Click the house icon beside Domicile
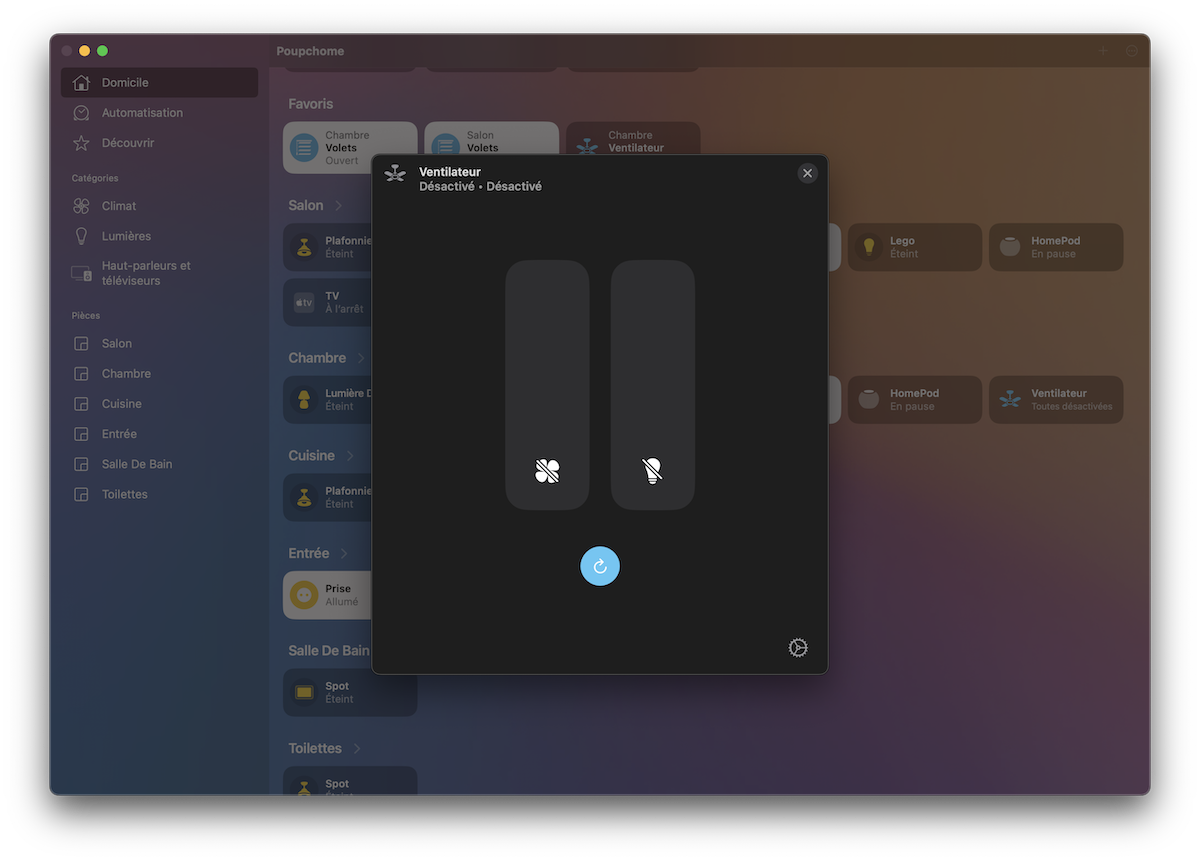 [x=82, y=82]
